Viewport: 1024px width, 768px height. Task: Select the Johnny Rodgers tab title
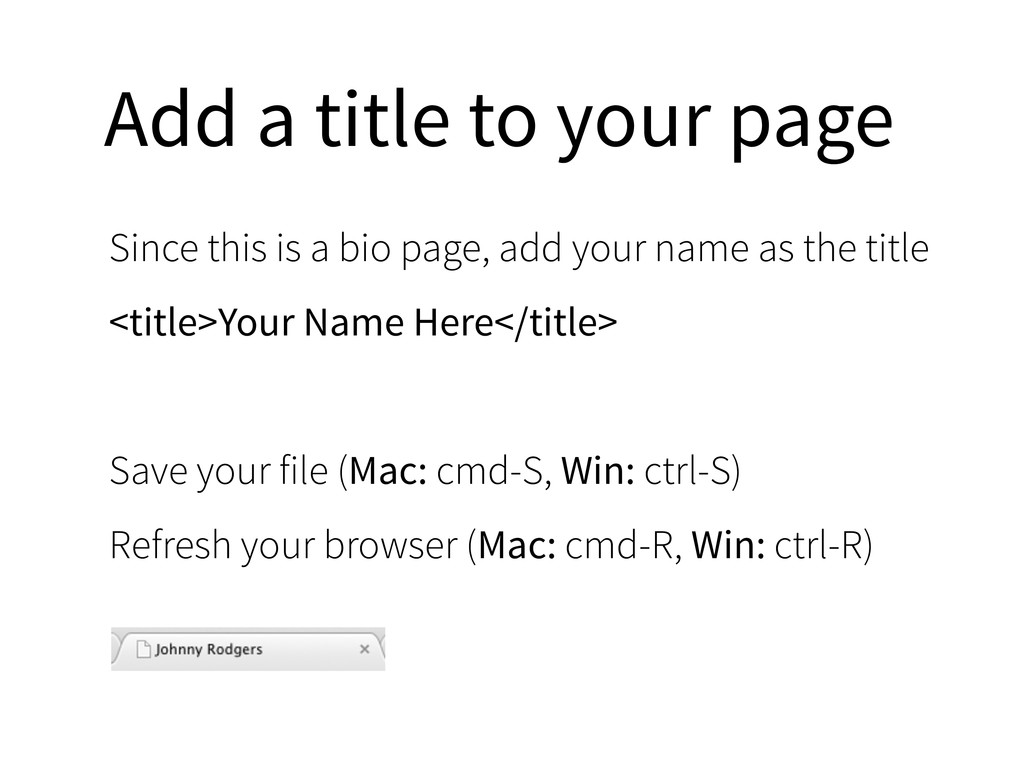tap(209, 649)
